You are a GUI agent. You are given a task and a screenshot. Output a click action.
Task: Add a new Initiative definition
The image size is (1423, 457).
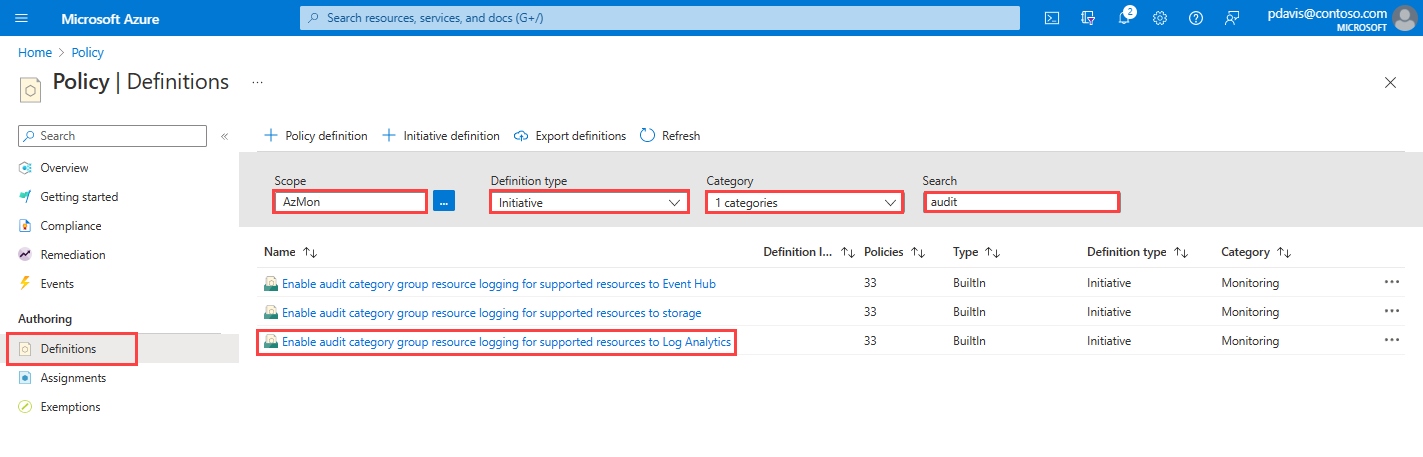tap(441, 135)
